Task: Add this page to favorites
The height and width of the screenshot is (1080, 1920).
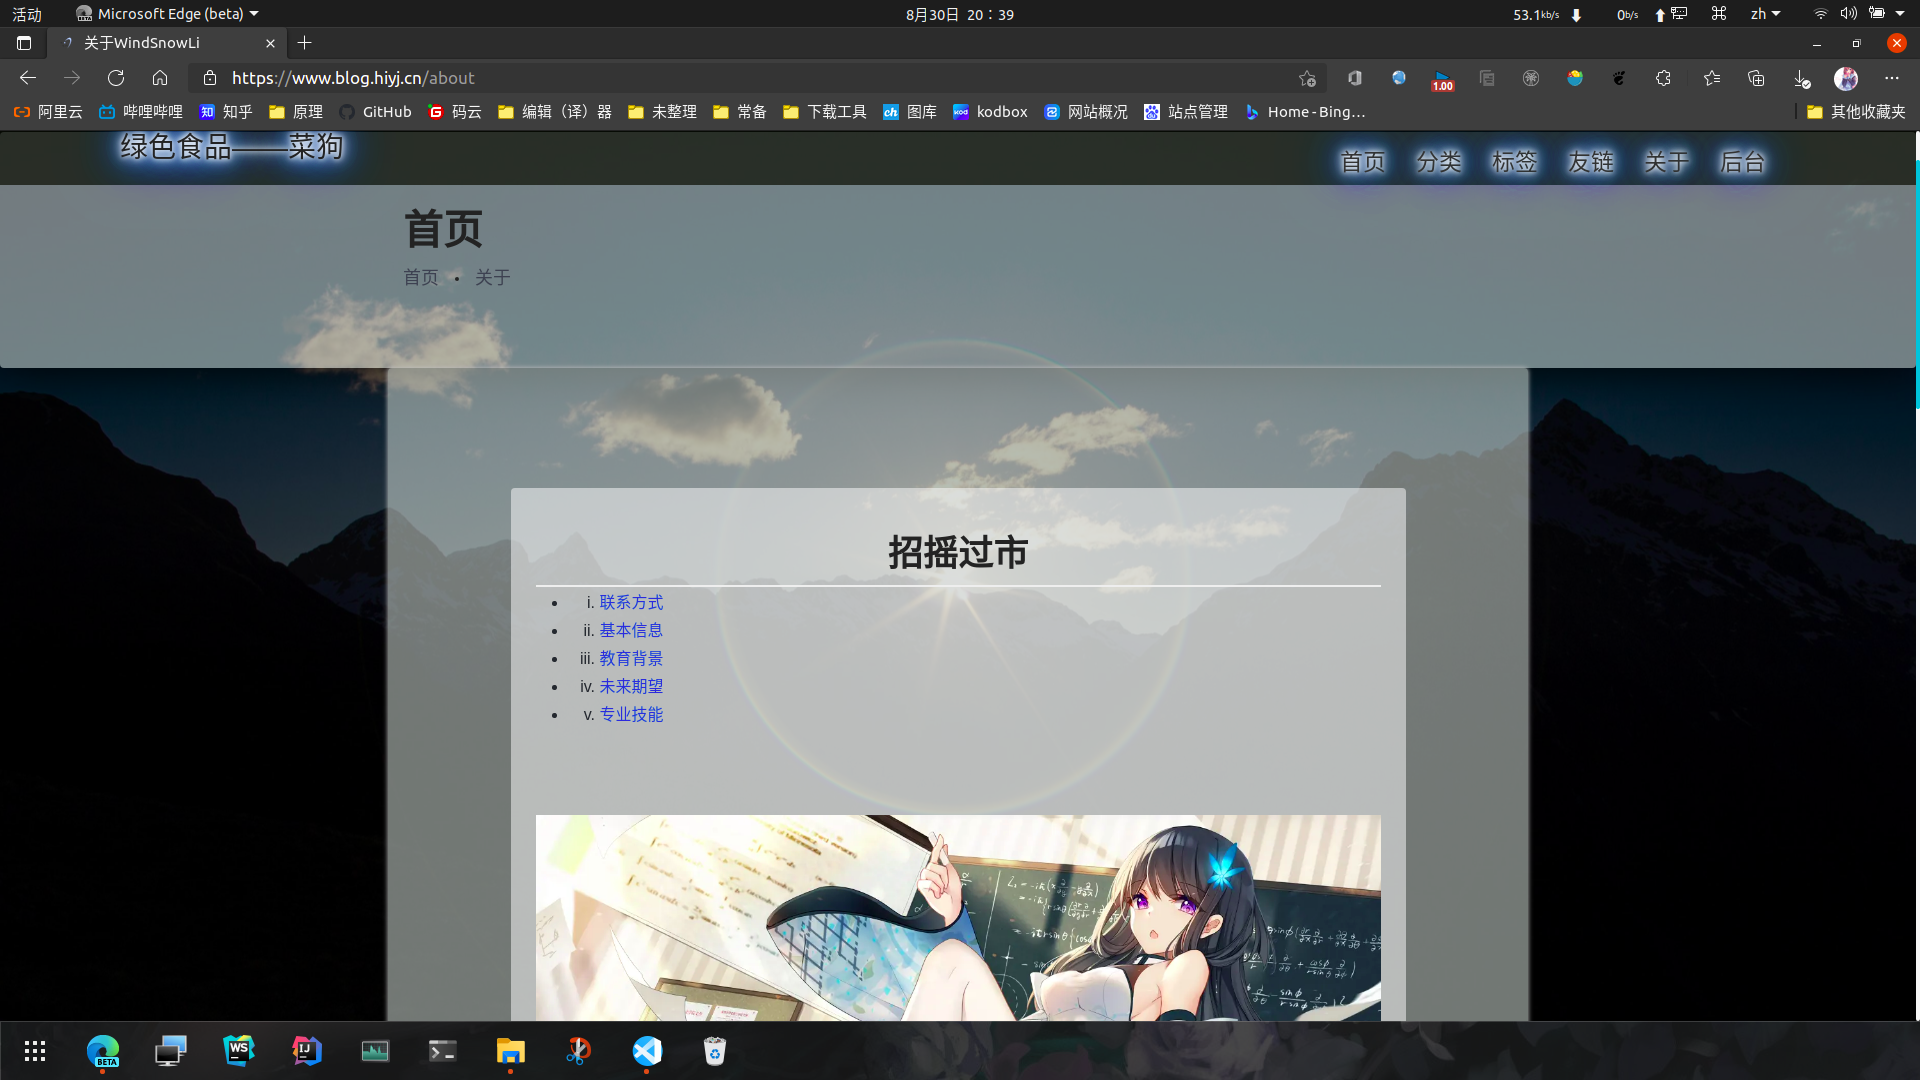Action: [x=1307, y=78]
